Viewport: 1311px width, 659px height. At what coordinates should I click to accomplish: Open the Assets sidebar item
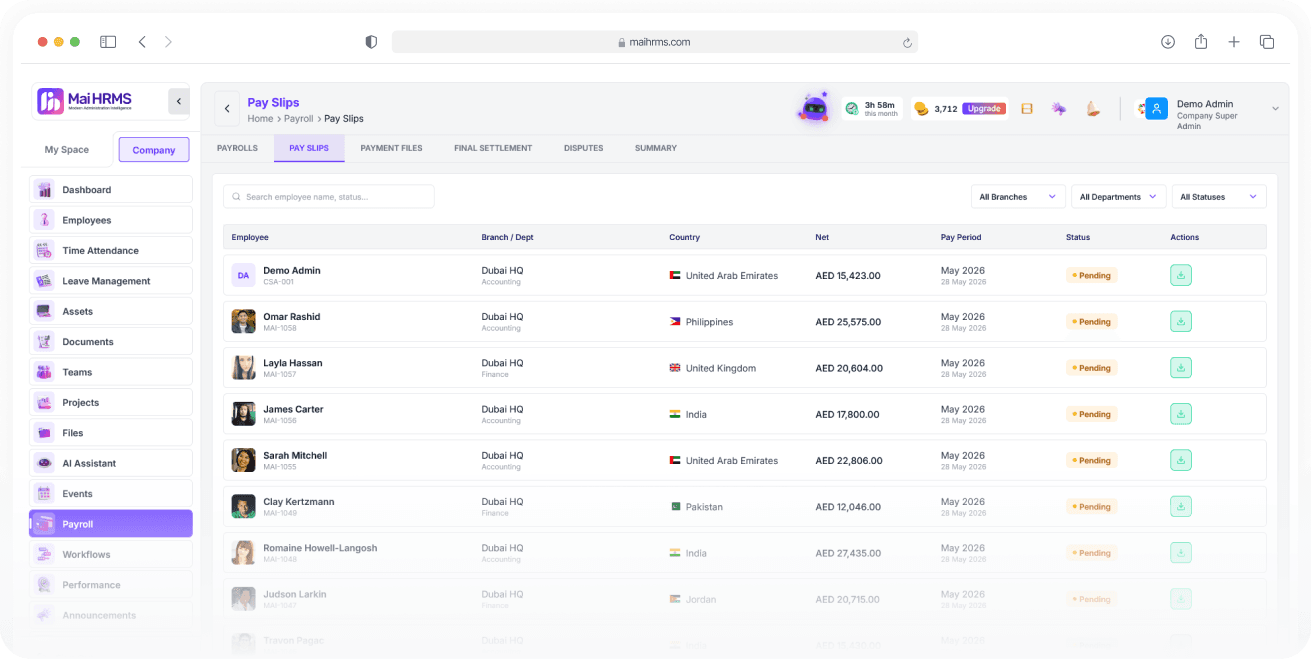(x=111, y=311)
